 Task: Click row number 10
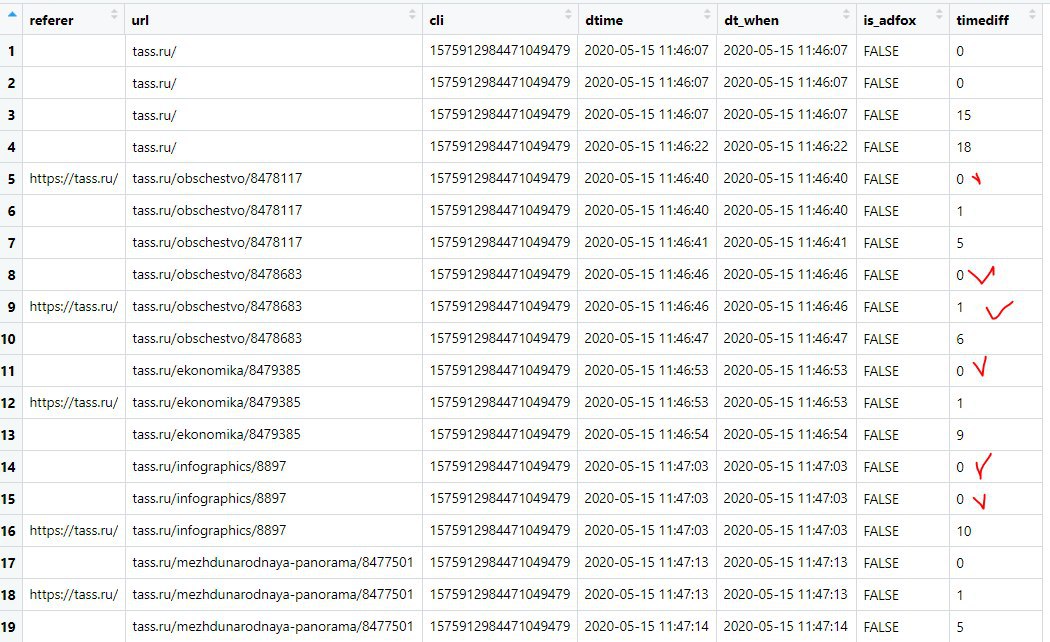[x=8, y=339]
